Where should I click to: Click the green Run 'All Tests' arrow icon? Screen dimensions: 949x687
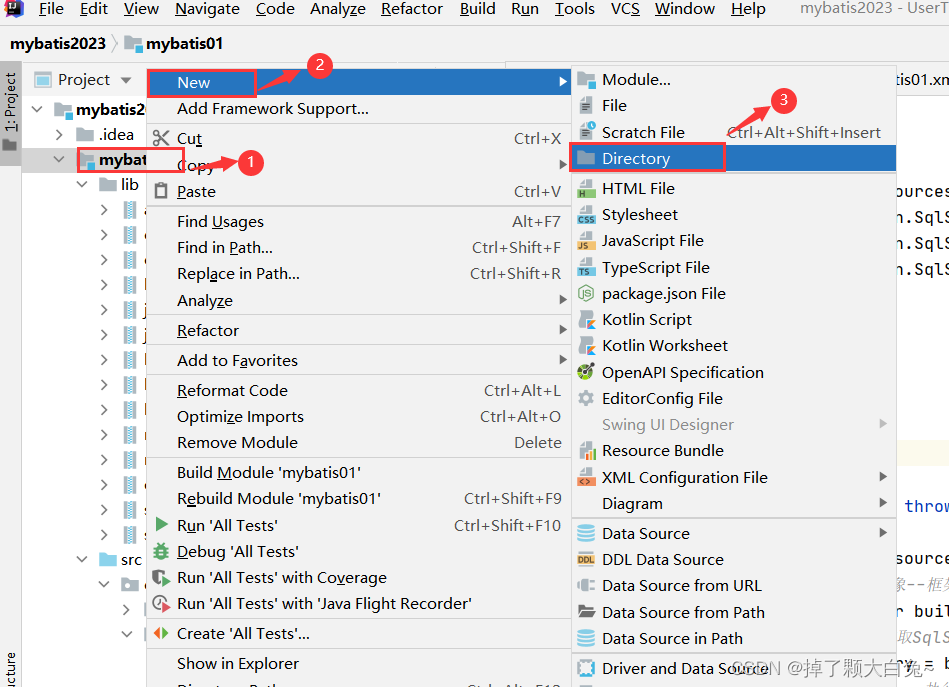161,524
